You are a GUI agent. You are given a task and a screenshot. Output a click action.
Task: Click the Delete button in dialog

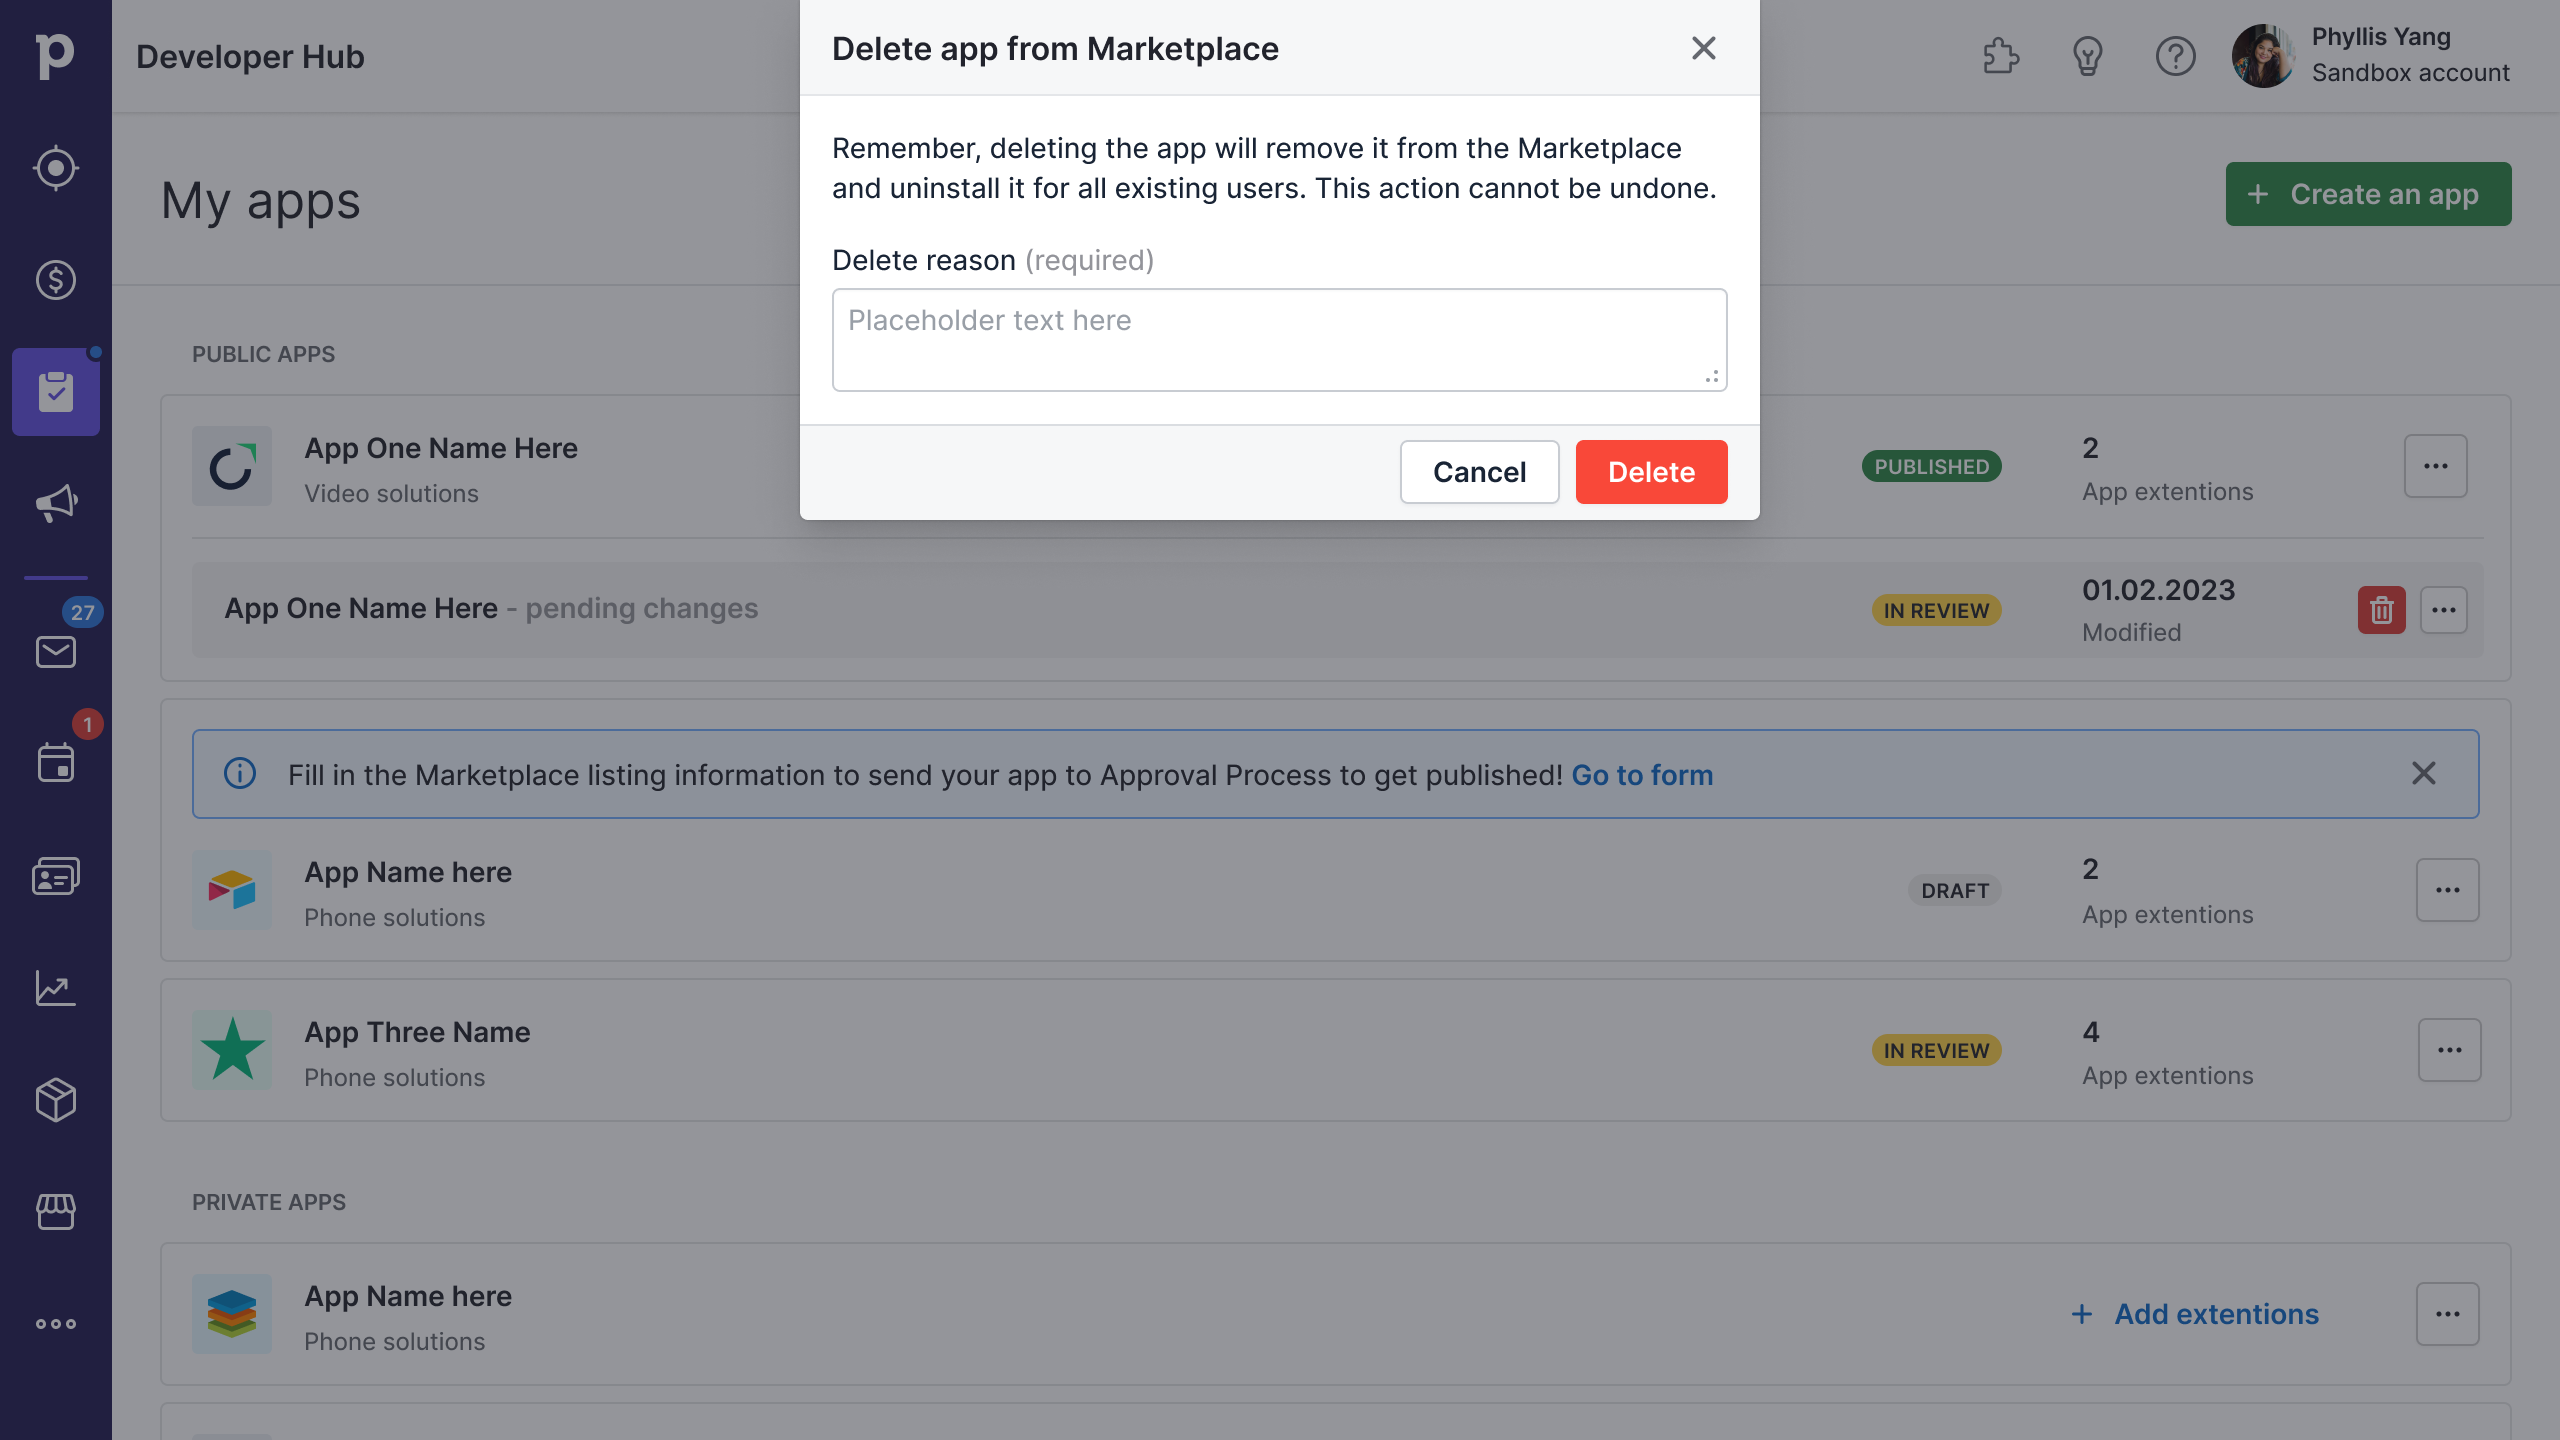coord(1651,472)
